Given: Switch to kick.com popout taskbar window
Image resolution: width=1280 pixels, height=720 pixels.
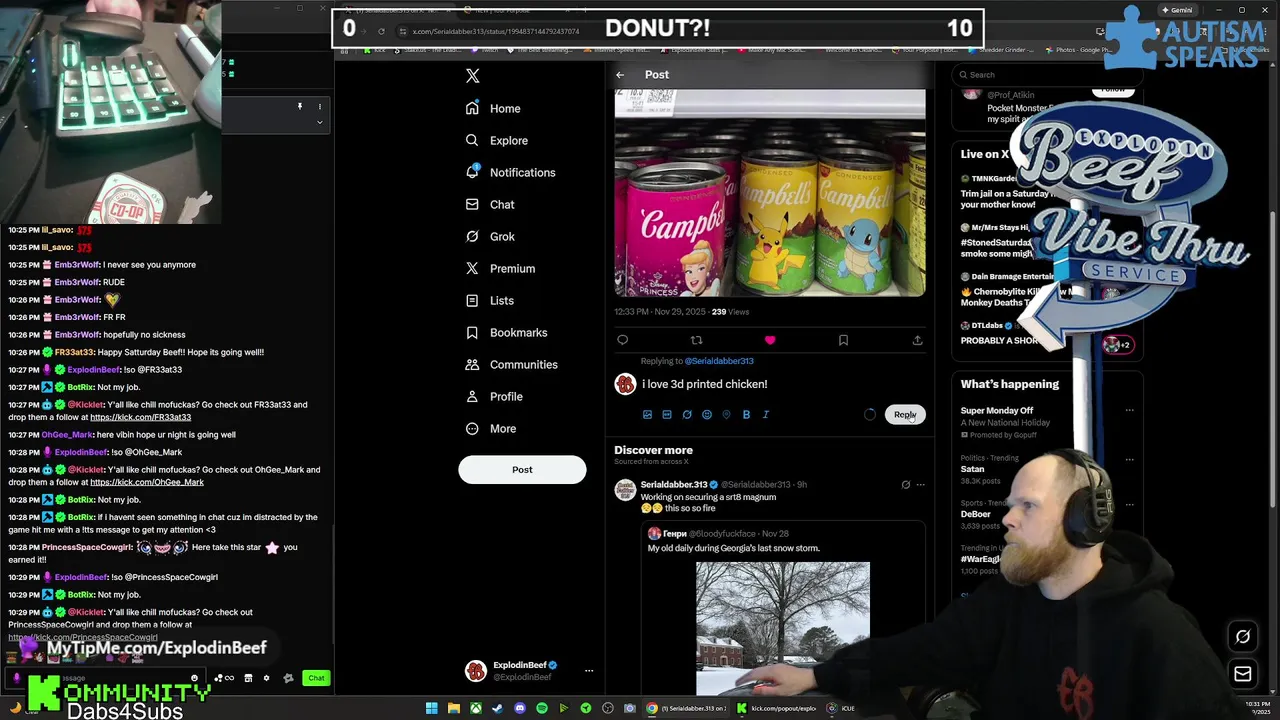Looking at the screenshot, I should tap(777, 708).
